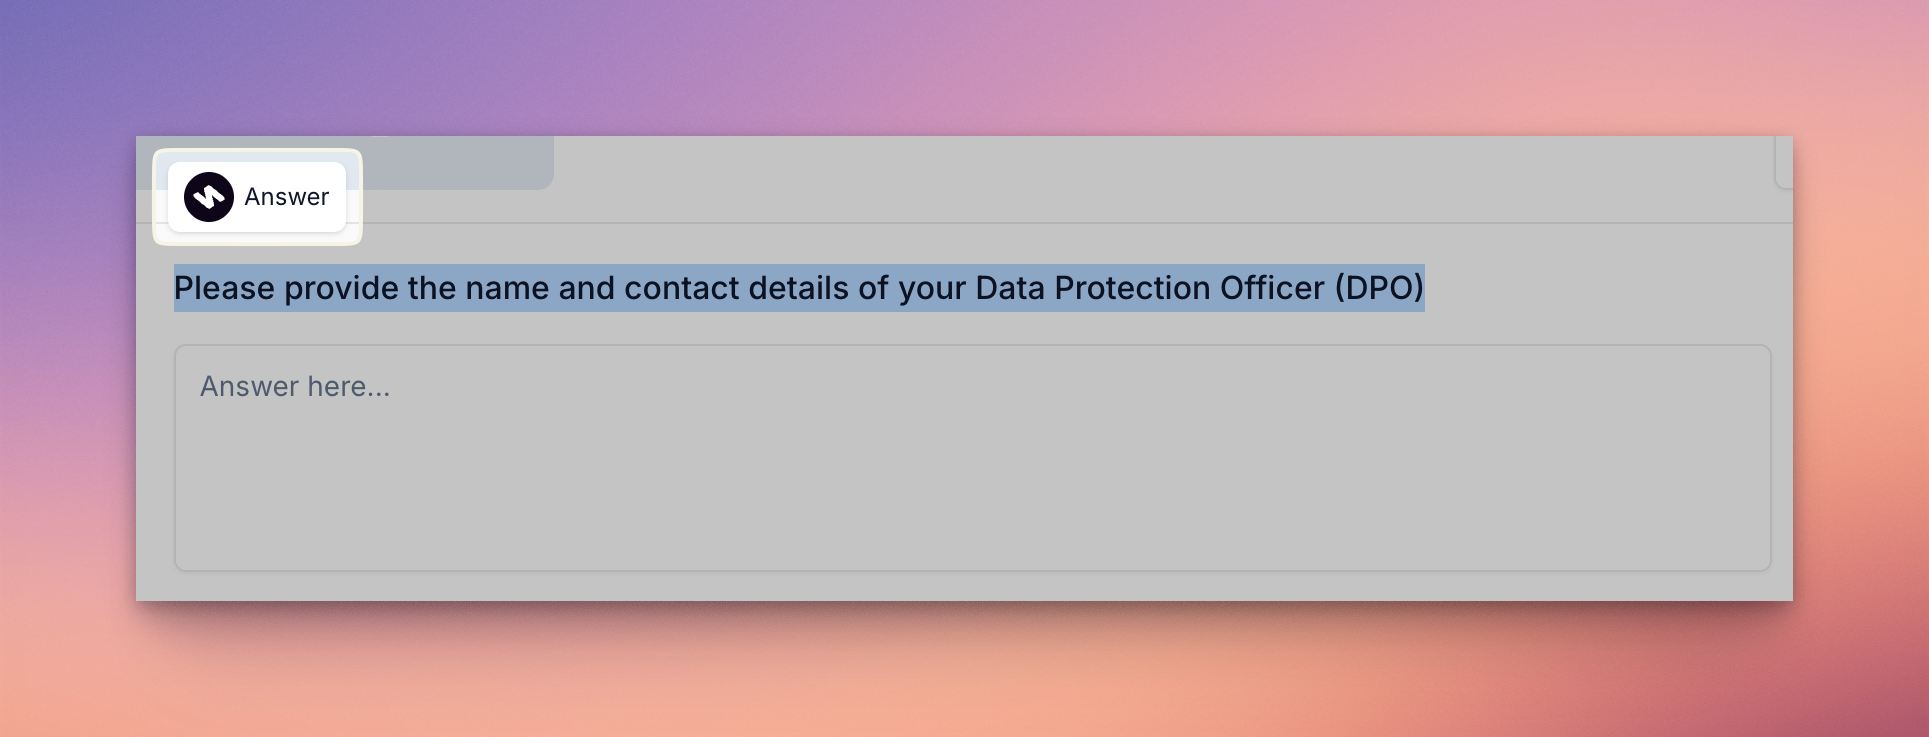The width and height of the screenshot is (1929, 737).
Task: Select the logo glyph inside the floating button
Action: (210, 196)
